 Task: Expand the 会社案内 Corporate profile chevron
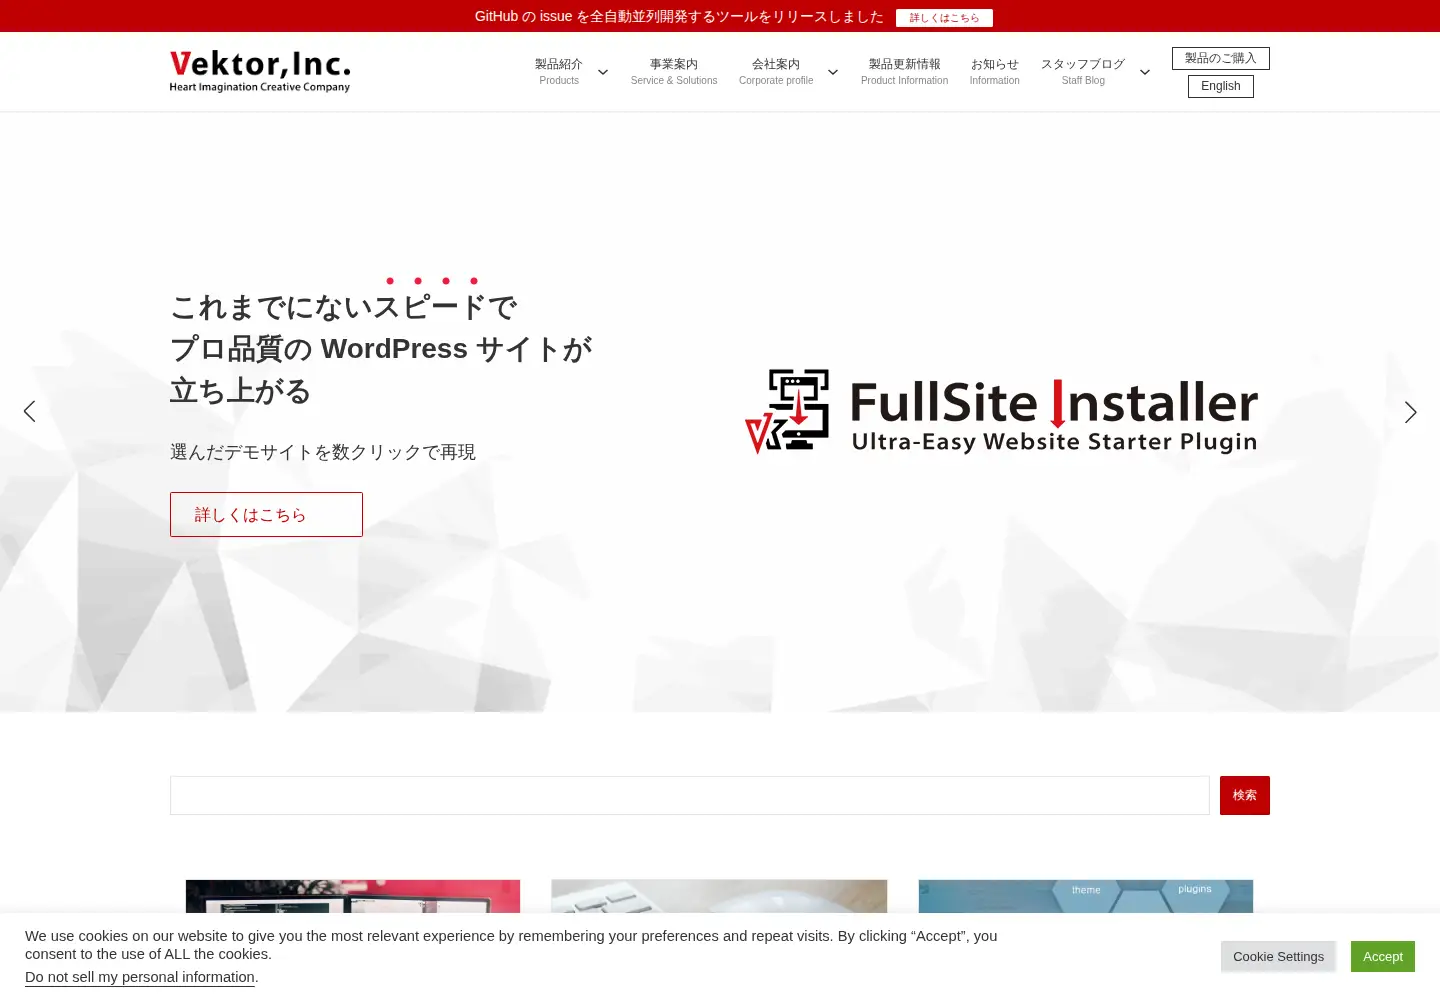click(833, 72)
